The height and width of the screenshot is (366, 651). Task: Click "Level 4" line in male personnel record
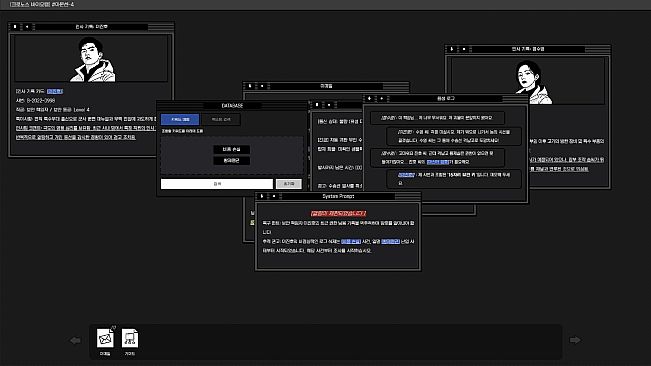53,110
